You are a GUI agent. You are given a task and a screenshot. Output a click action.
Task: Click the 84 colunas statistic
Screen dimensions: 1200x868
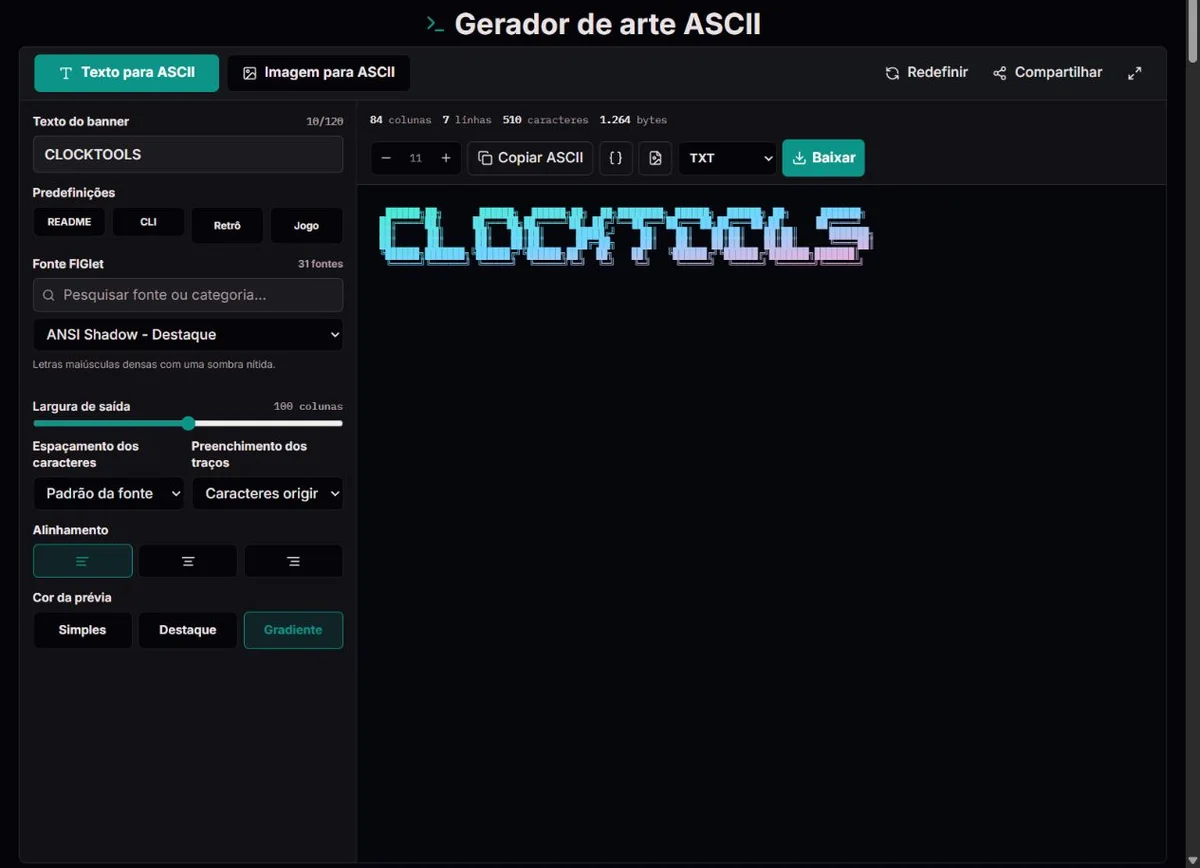click(400, 120)
